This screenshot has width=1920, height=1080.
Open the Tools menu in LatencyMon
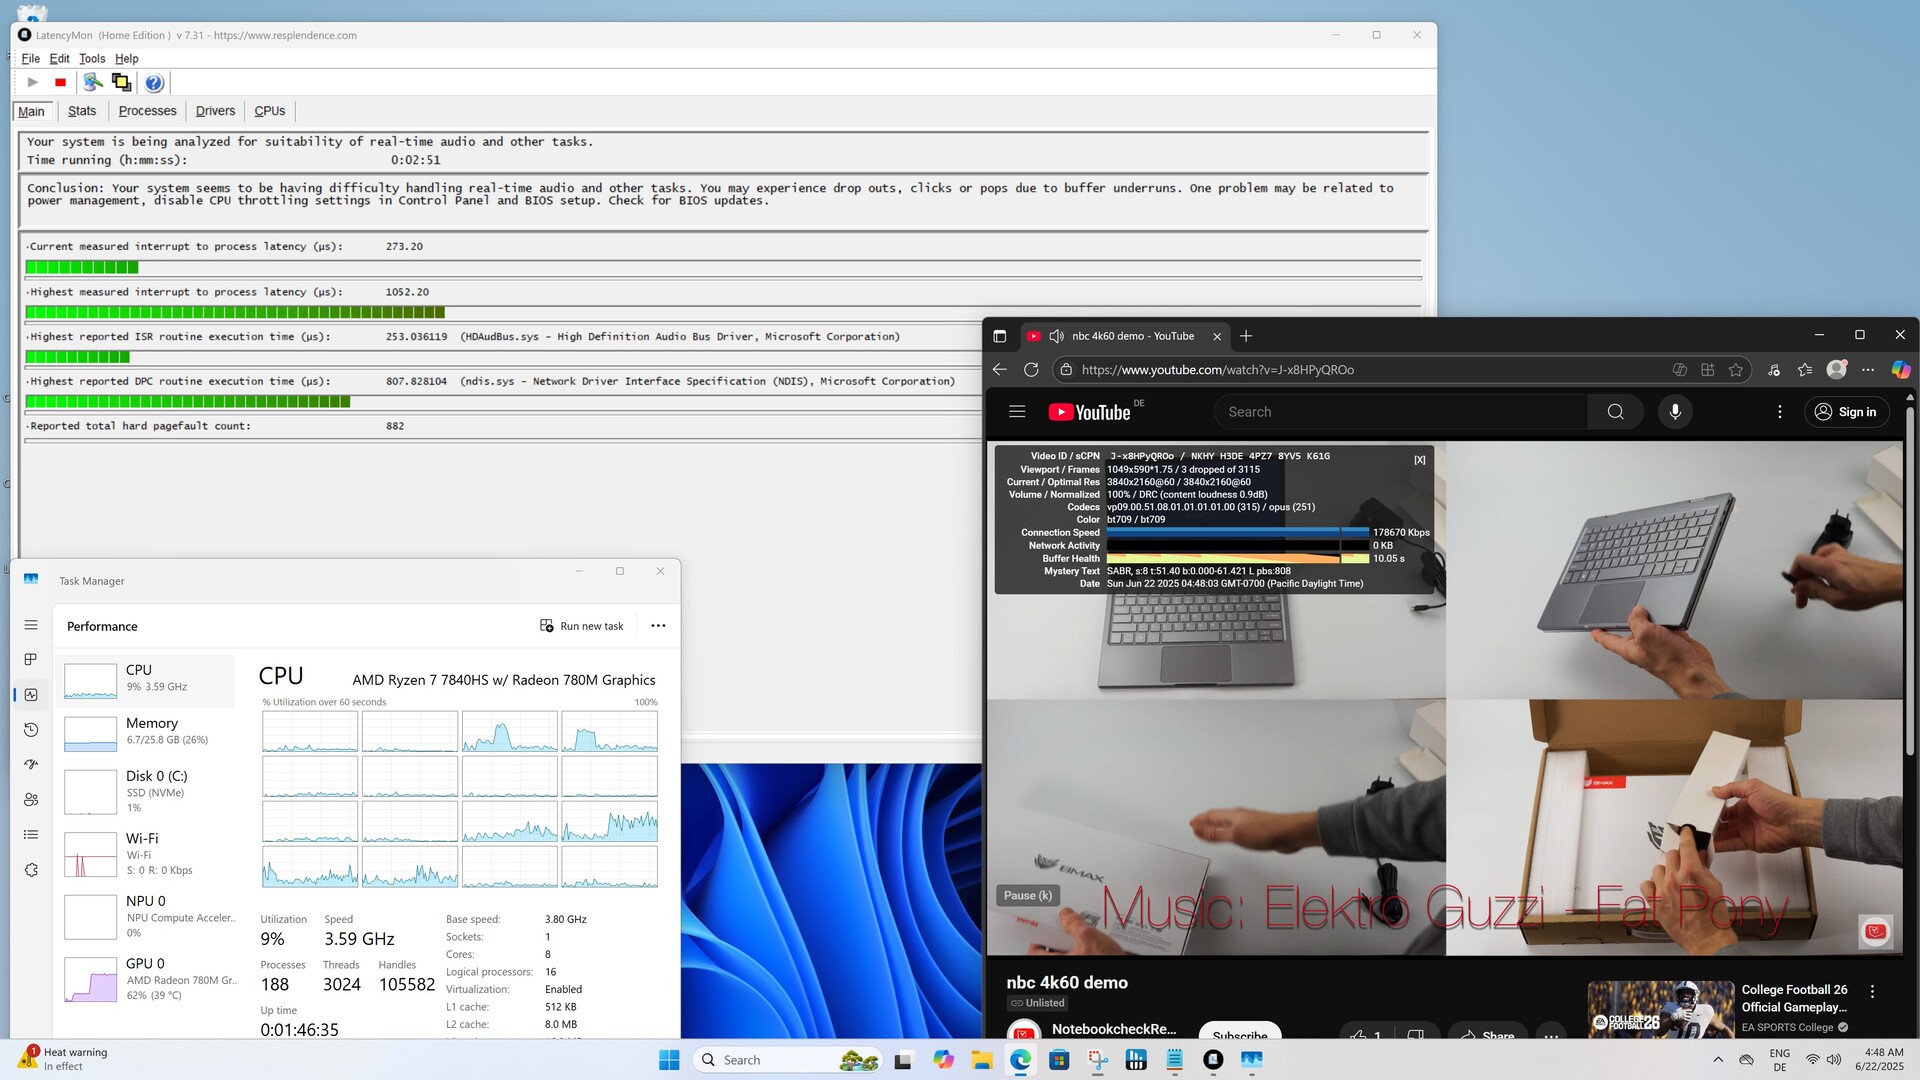92,59
